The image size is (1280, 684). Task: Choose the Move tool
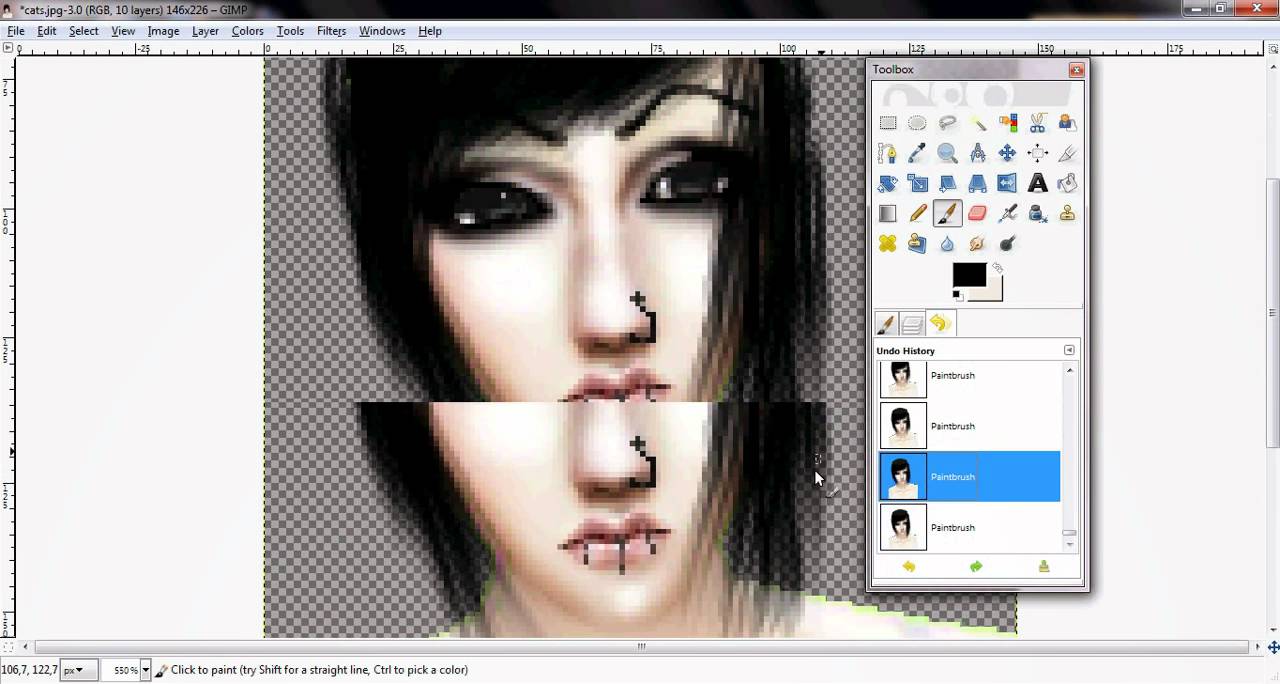[x=1007, y=153]
